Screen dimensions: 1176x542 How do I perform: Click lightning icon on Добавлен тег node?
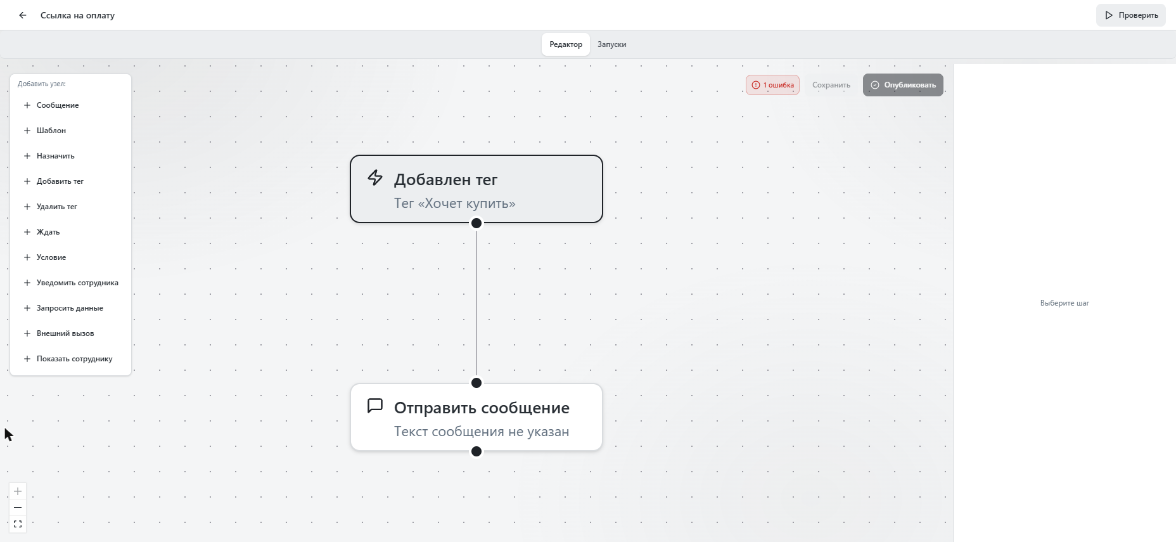pos(375,178)
